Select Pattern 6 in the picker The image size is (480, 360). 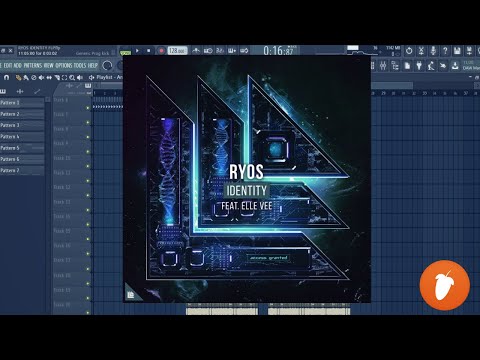(22, 159)
